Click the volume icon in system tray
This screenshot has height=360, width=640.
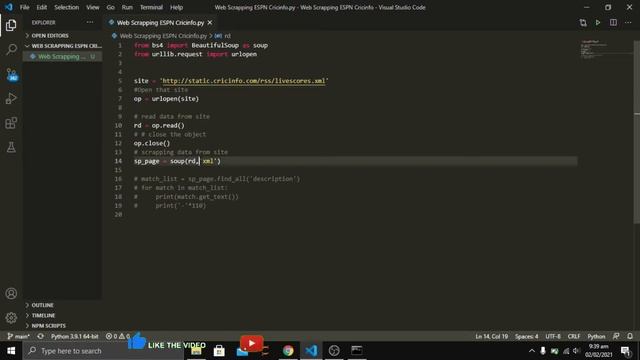coord(576,351)
